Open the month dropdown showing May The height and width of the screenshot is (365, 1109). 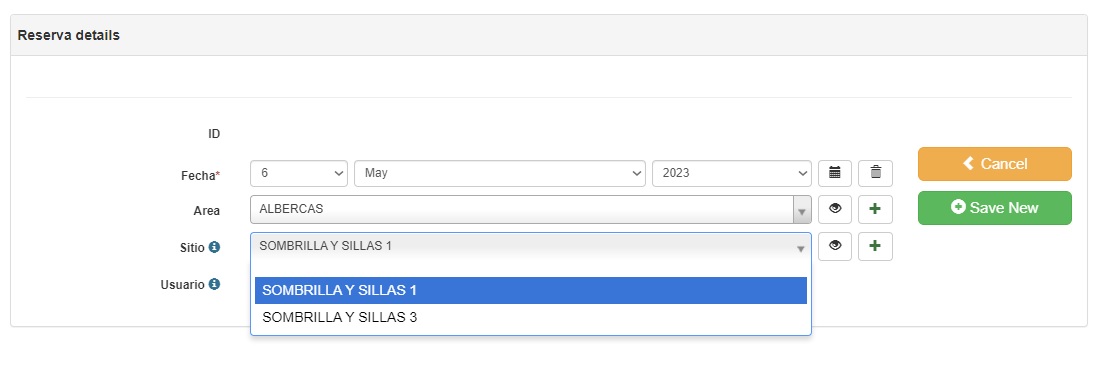(499, 173)
